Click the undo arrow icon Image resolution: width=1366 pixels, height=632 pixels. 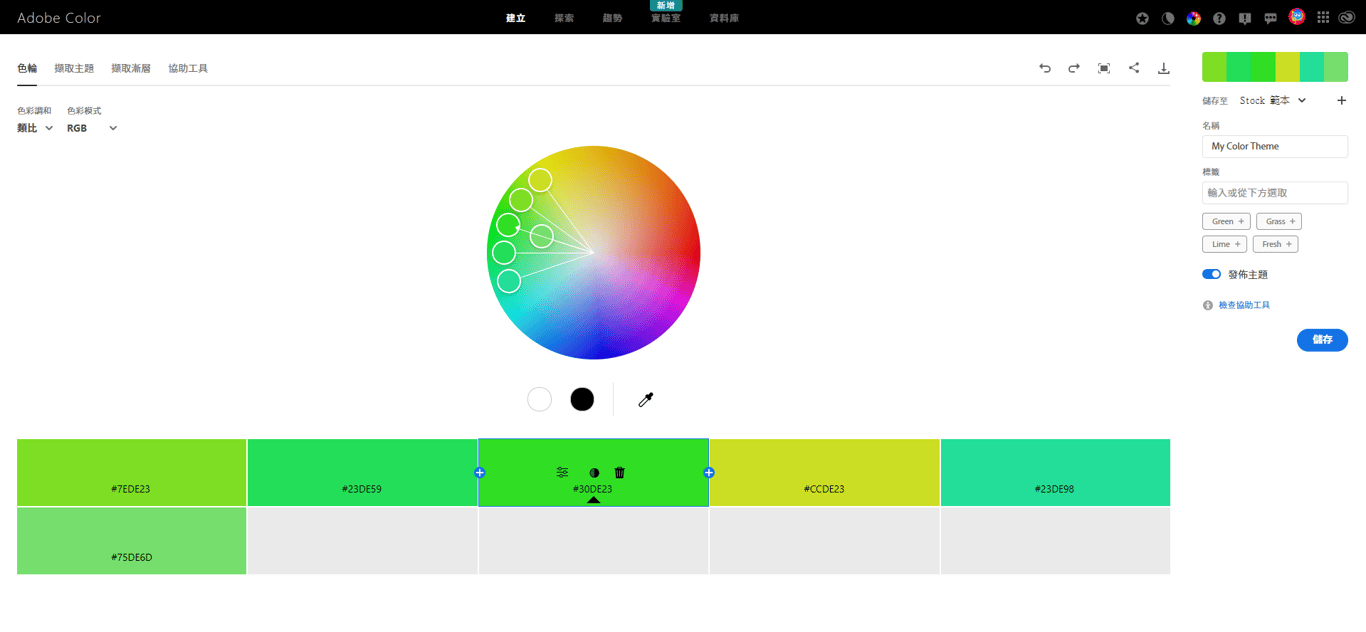[1045, 68]
